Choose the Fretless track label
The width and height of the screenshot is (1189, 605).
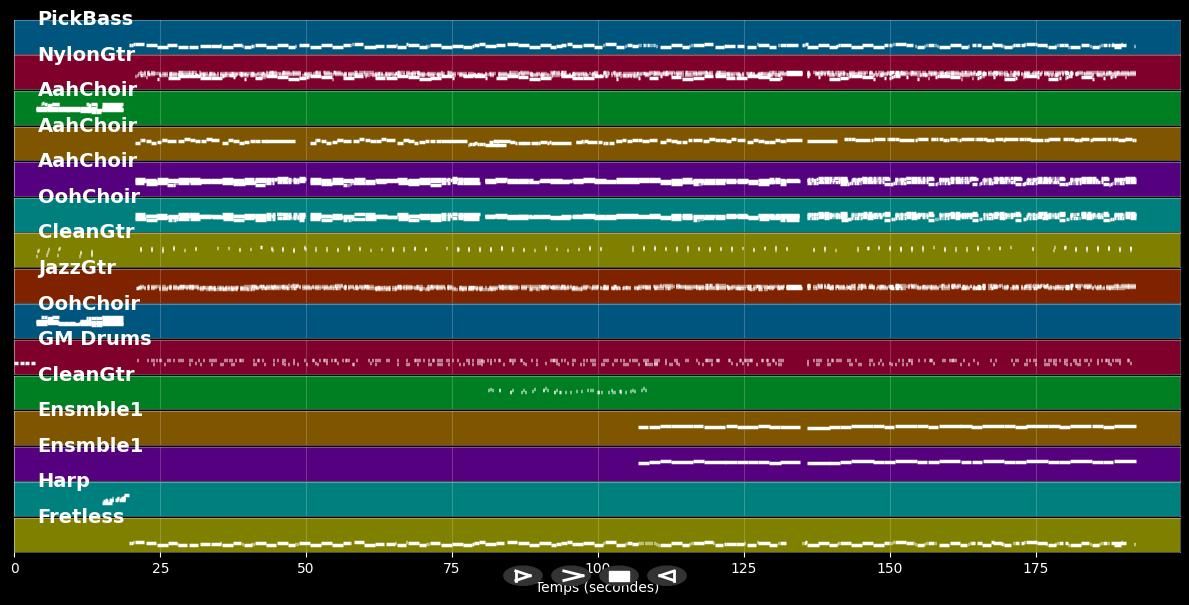(x=81, y=517)
